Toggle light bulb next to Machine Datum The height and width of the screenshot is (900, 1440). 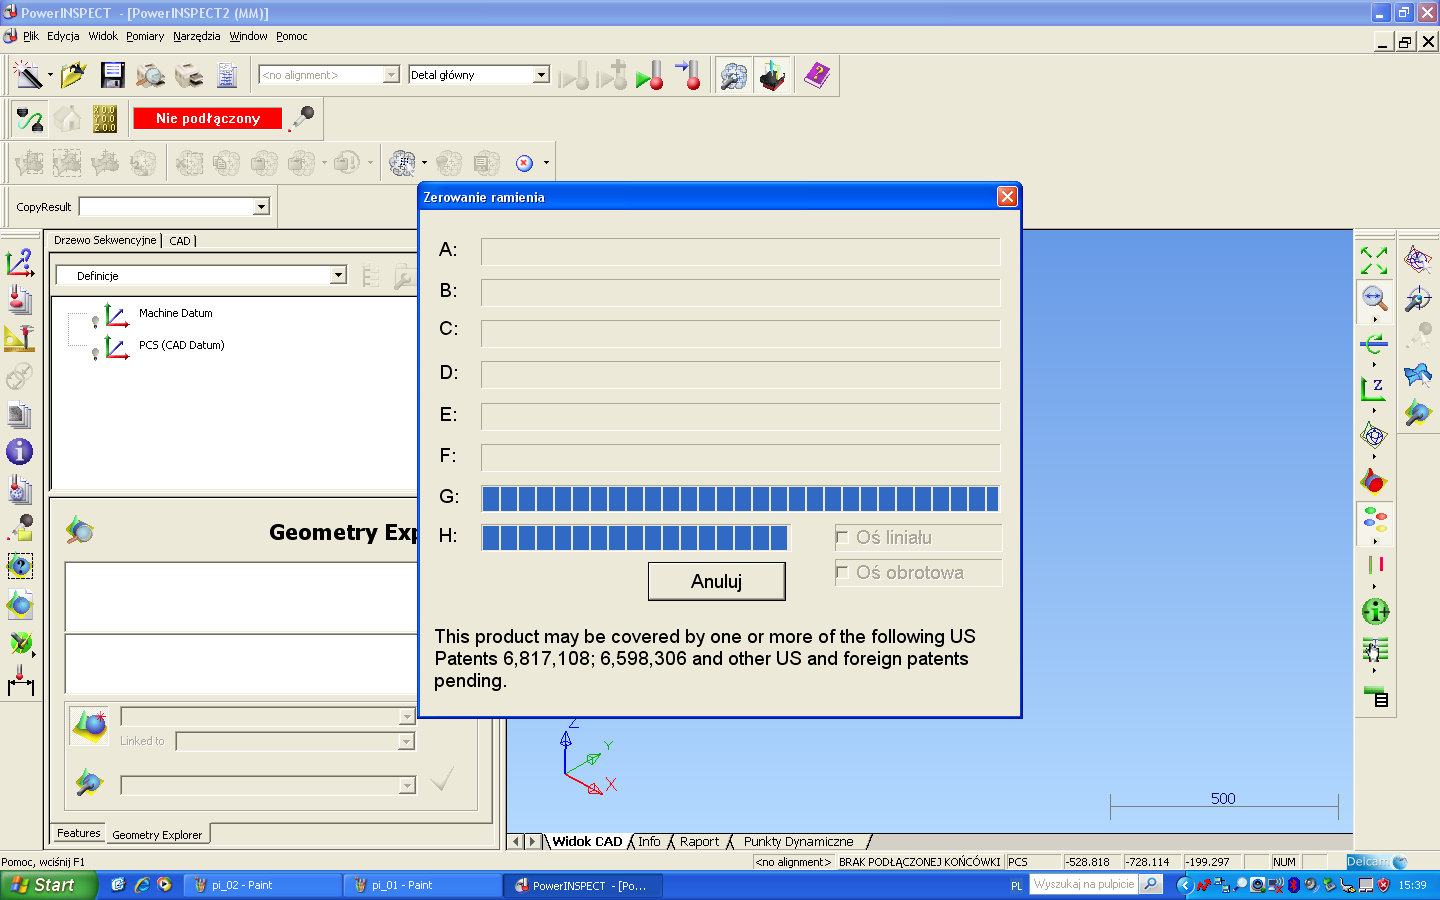95,321
